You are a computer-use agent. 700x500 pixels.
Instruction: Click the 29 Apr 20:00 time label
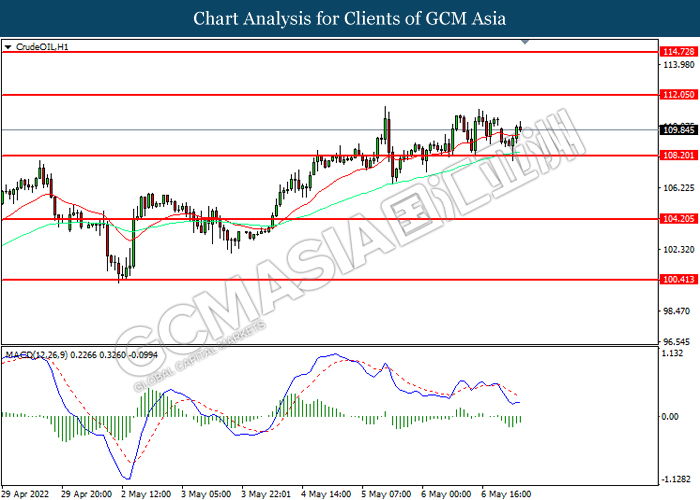click(x=87, y=494)
